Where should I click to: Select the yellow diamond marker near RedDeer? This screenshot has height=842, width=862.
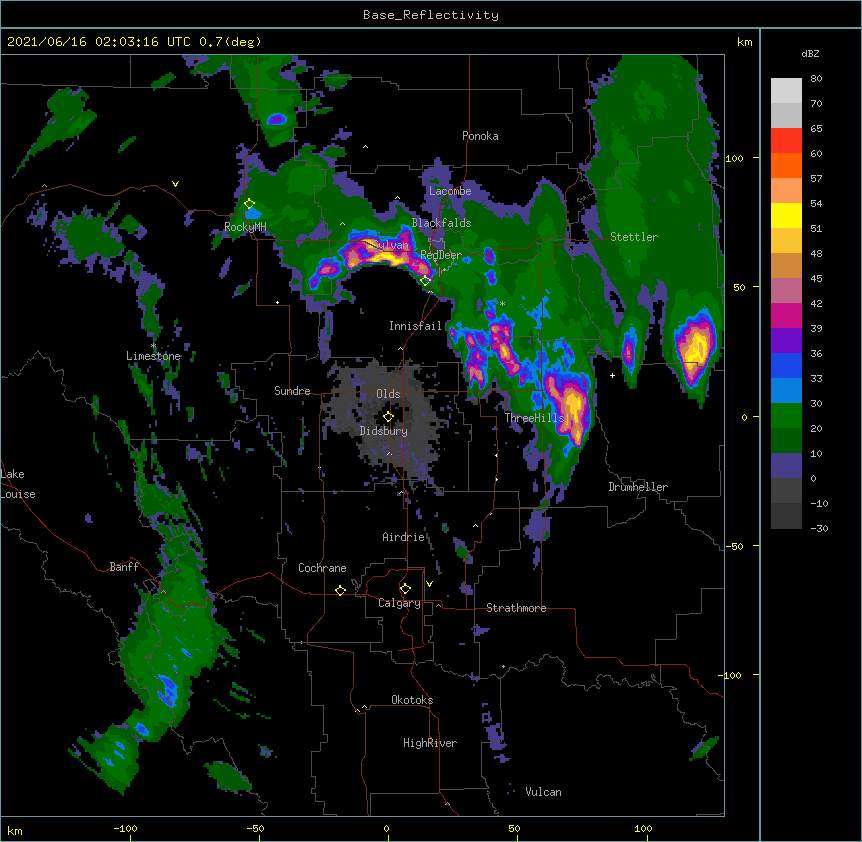[x=426, y=281]
